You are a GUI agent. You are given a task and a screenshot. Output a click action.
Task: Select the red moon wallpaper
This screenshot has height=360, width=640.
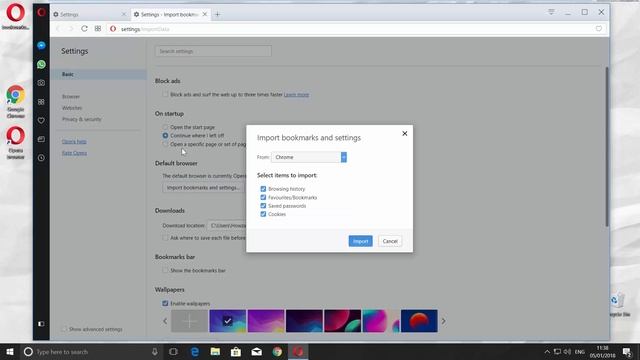pyautogui.click(x=419, y=321)
